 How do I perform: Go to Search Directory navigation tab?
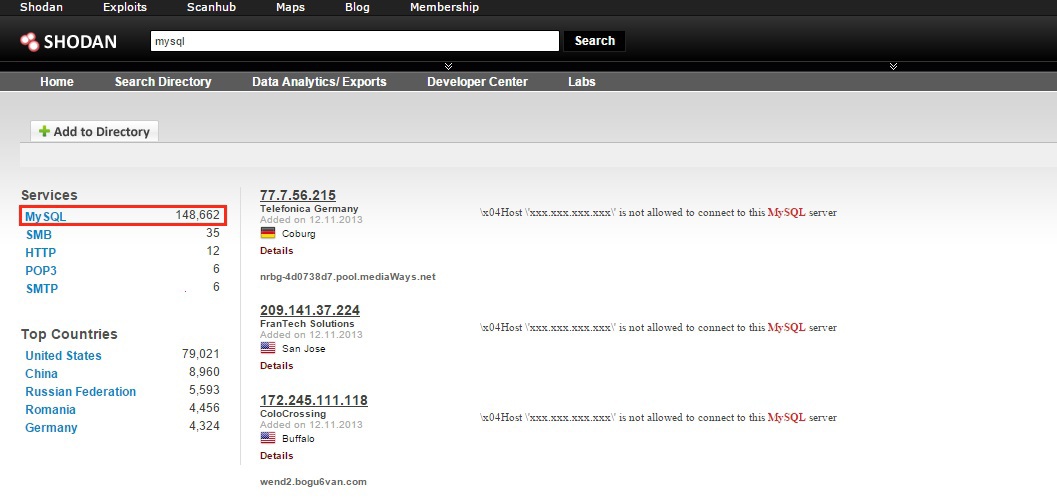pos(163,82)
